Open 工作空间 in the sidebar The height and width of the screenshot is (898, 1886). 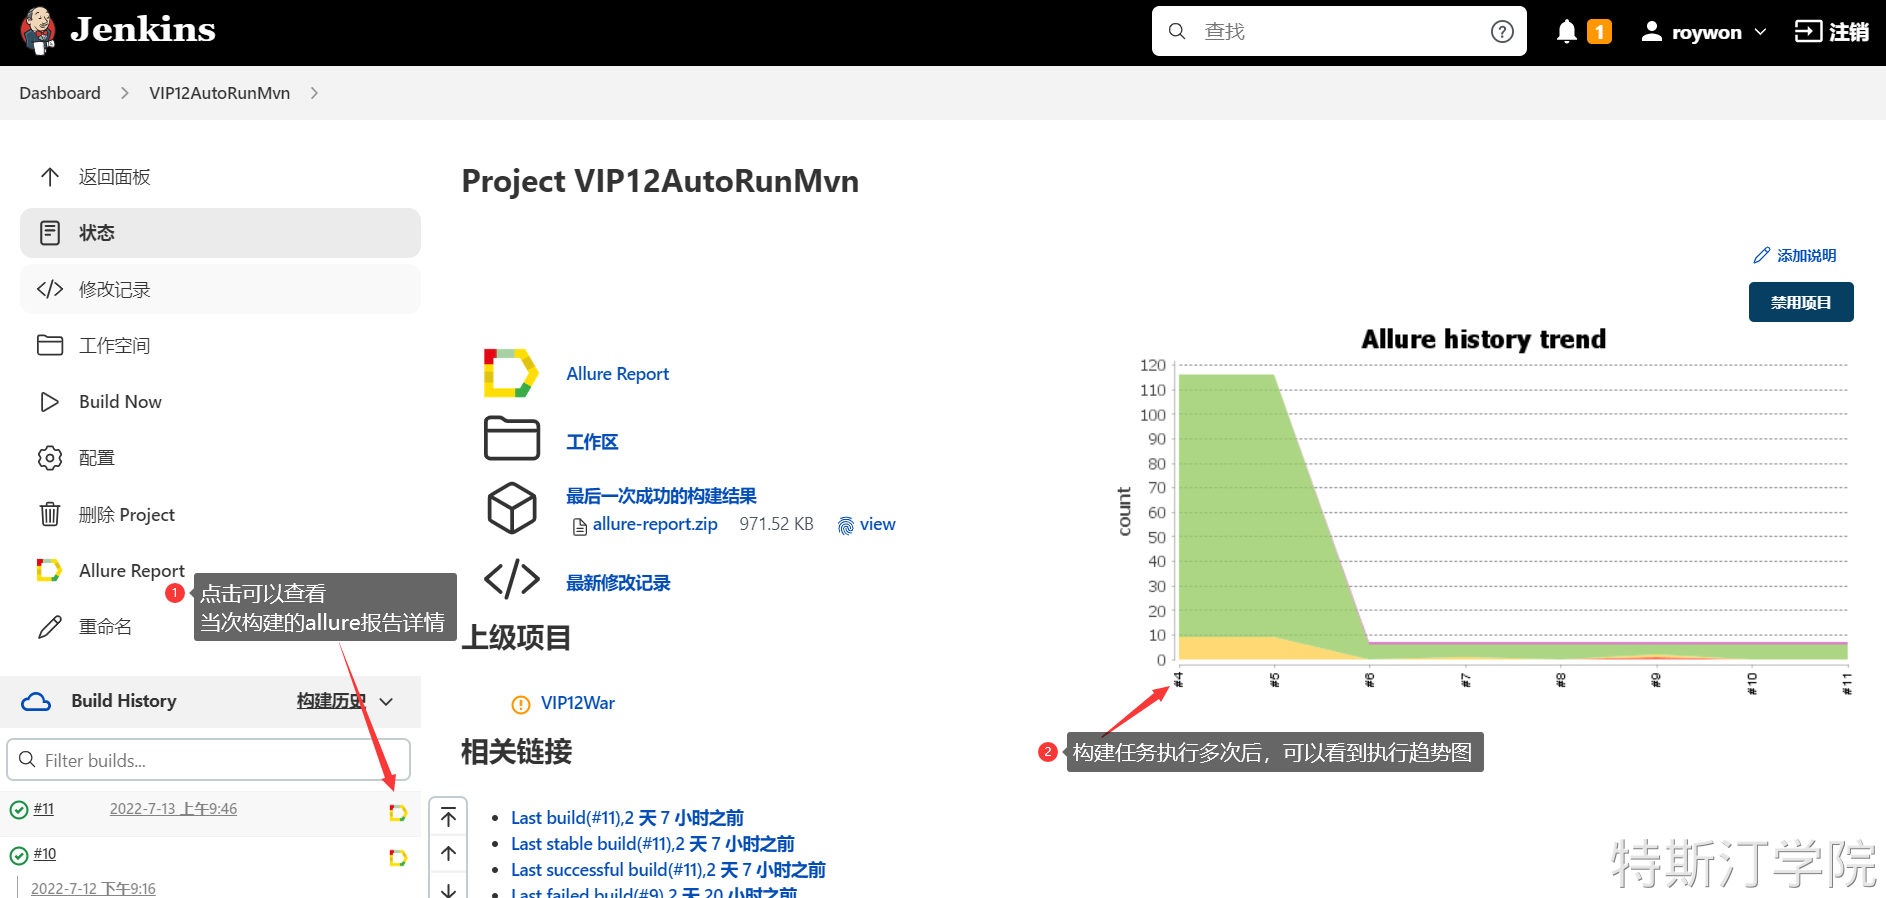(220, 345)
